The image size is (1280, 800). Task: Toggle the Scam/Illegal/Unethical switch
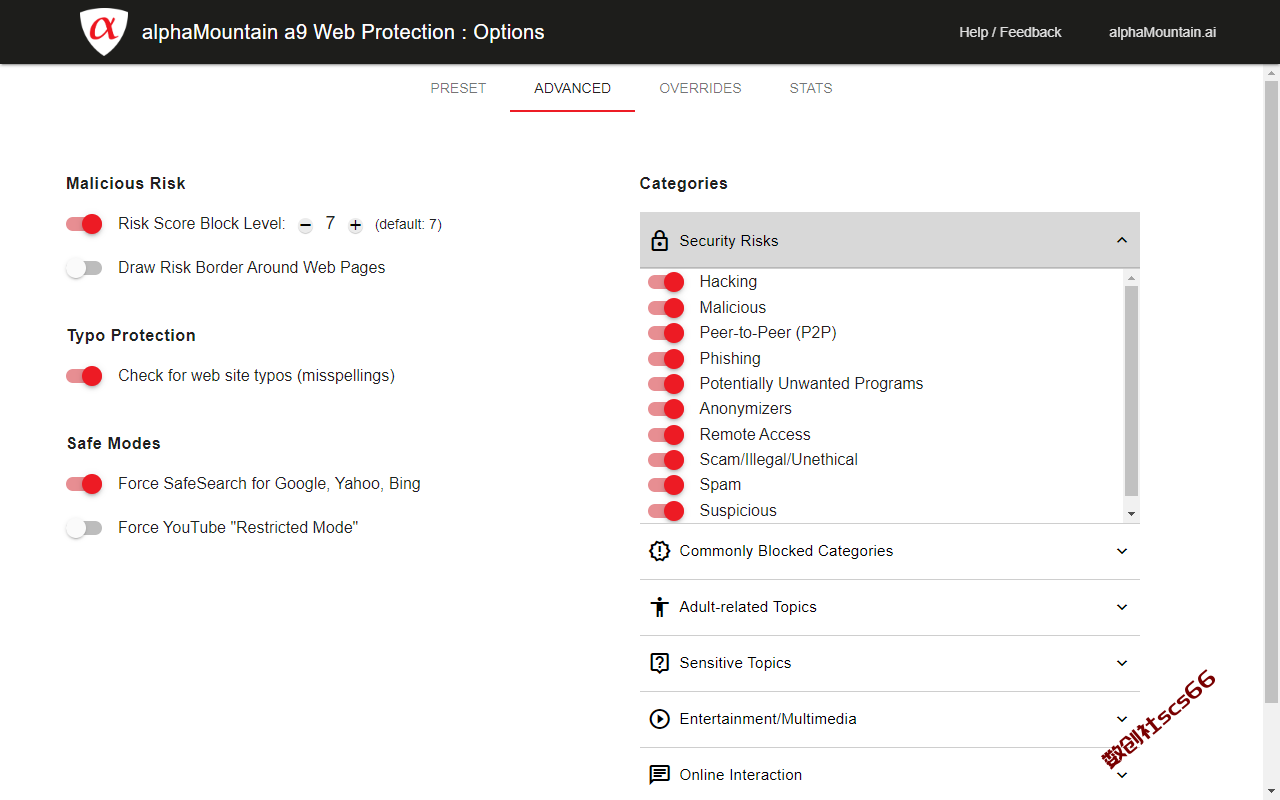[666, 459]
